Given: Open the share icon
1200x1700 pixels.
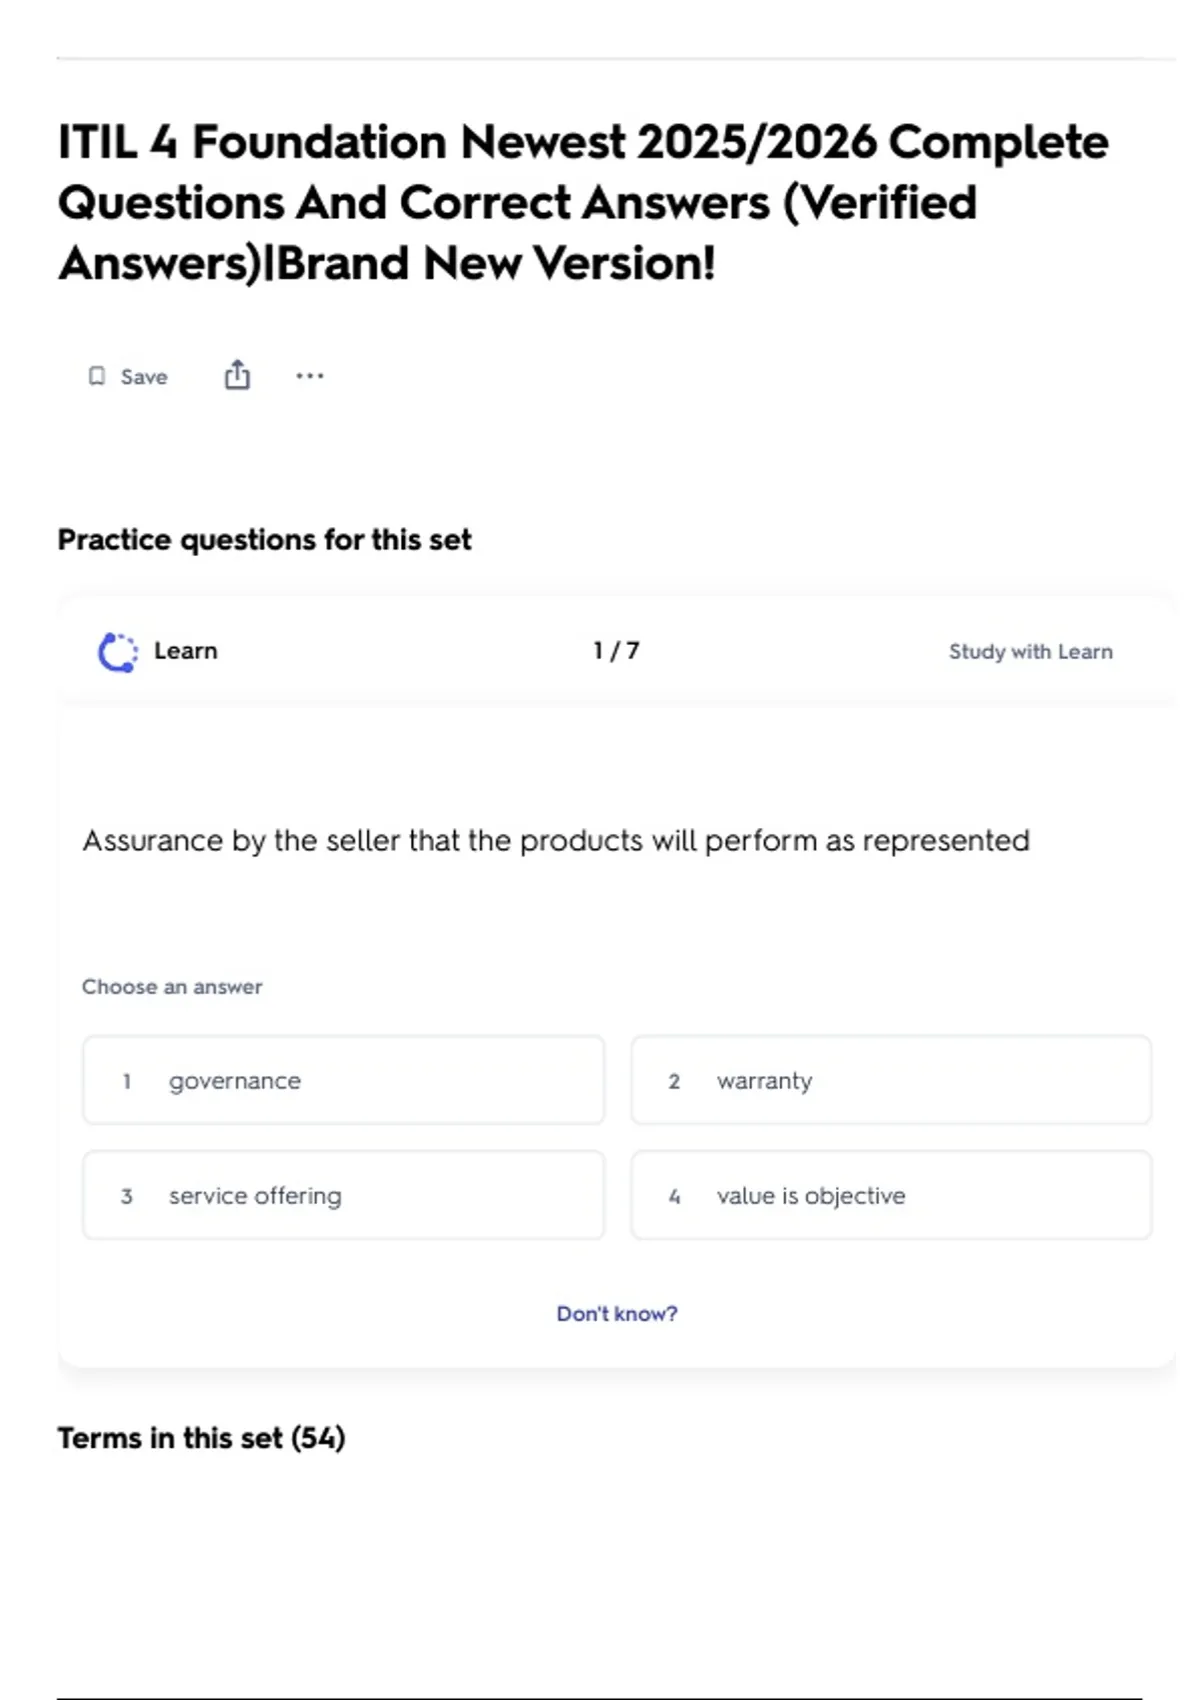Looking at the screenshot, I should pyautogui.click(x=237, y=375).
